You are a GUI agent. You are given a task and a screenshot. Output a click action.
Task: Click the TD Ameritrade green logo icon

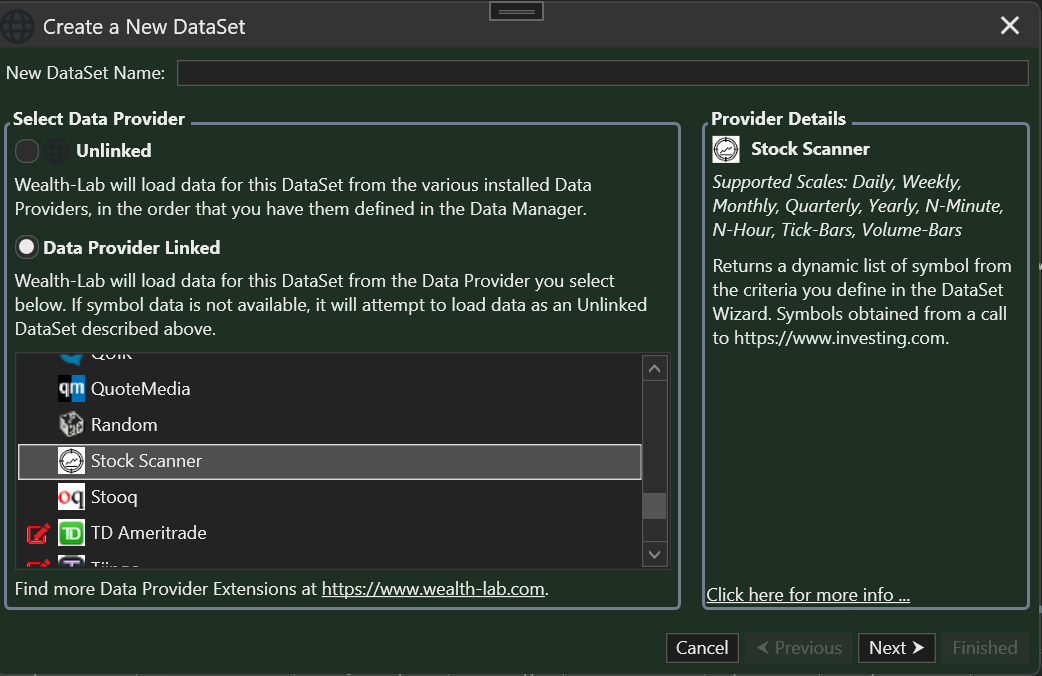pos(71,533)
